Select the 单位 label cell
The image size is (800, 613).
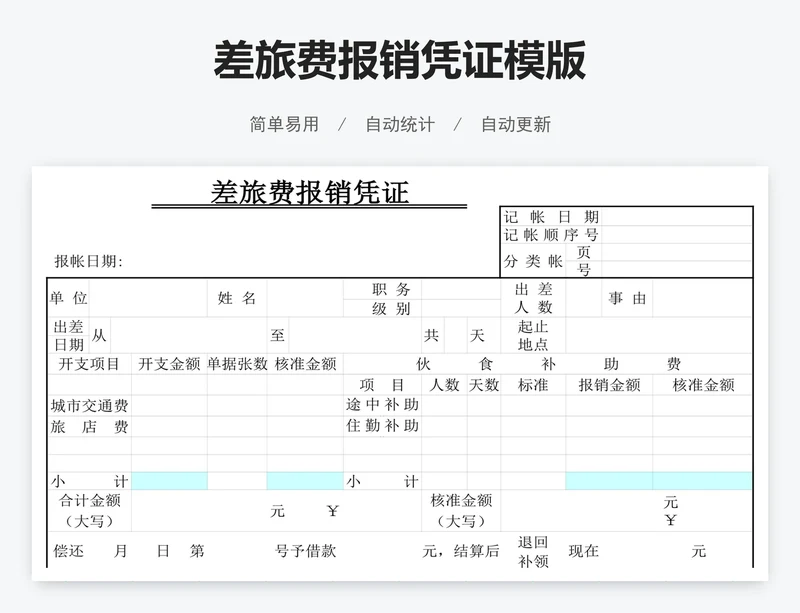[68, 298]
